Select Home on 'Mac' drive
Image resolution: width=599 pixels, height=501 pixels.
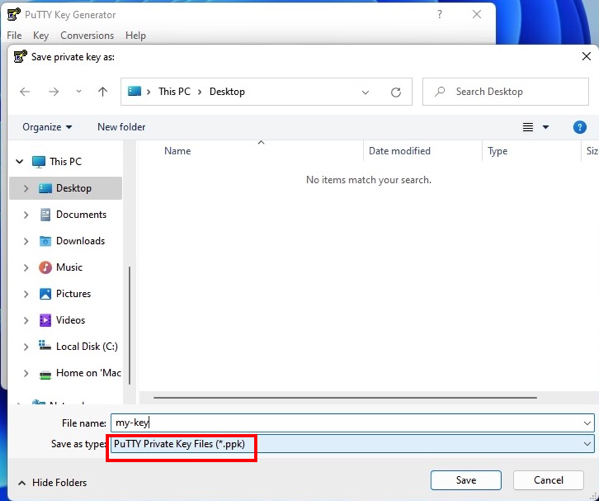click(x=80, y=373)
